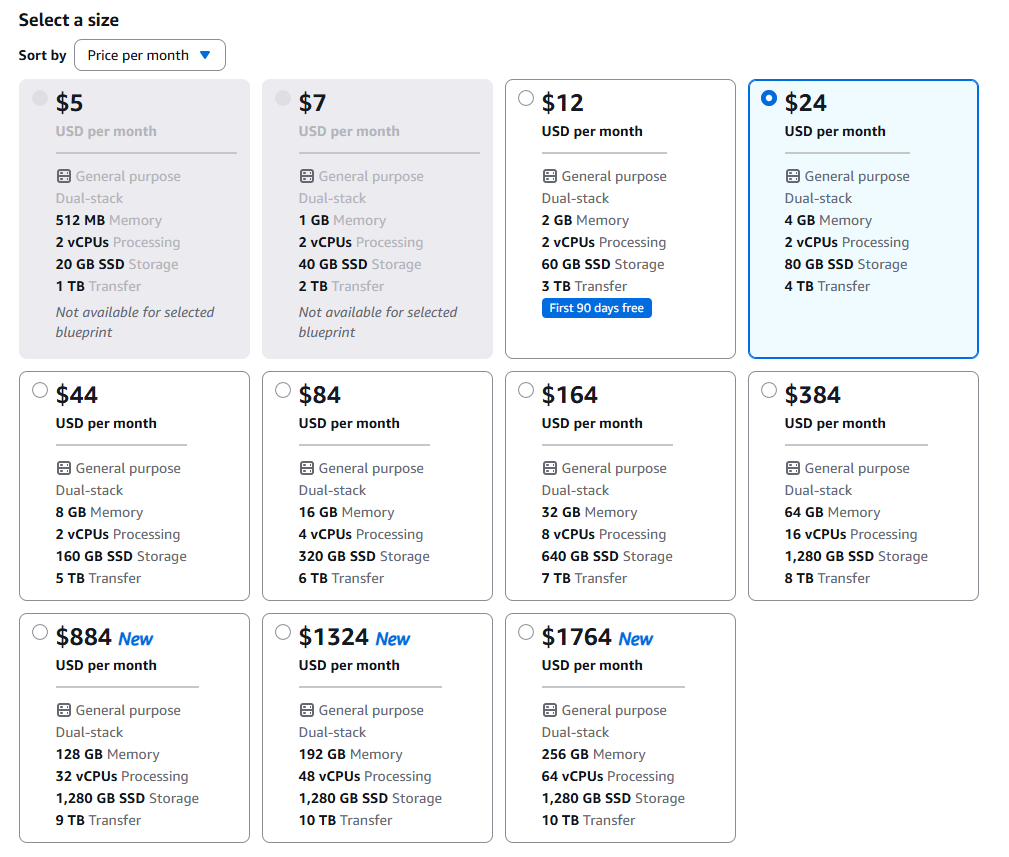The height and width of the screenshot is (857, 1009).
Task: Select the $164 per month radio button
Action: [526, 390]
